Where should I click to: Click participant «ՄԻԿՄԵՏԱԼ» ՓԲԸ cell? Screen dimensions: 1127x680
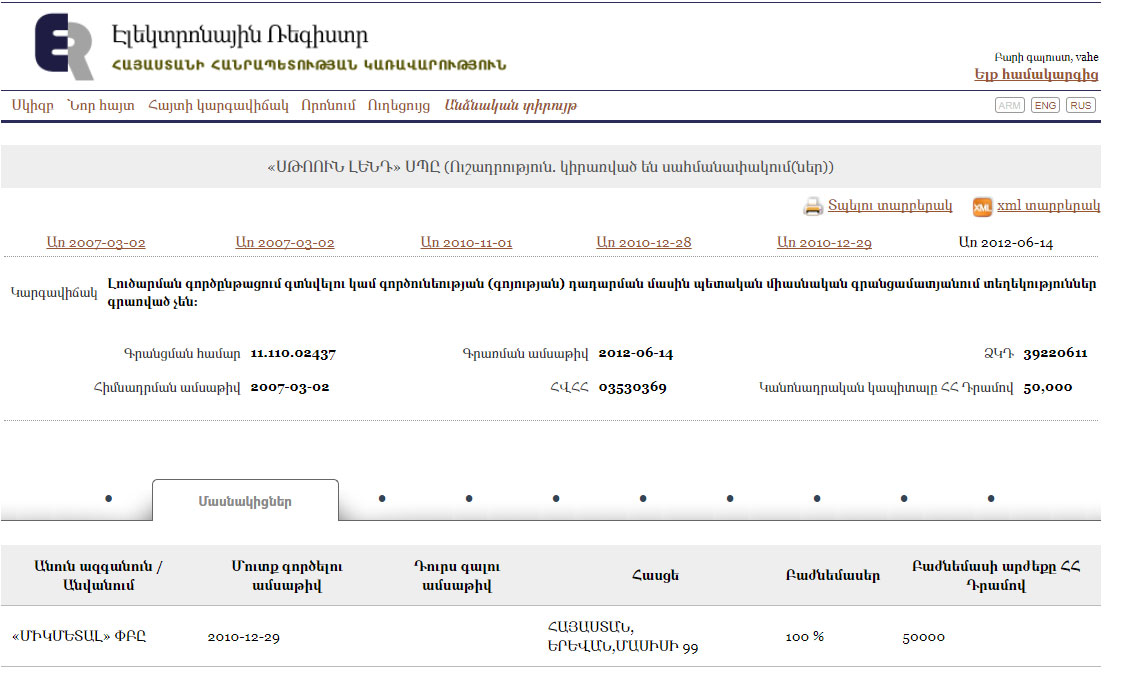tap(79, 636)
